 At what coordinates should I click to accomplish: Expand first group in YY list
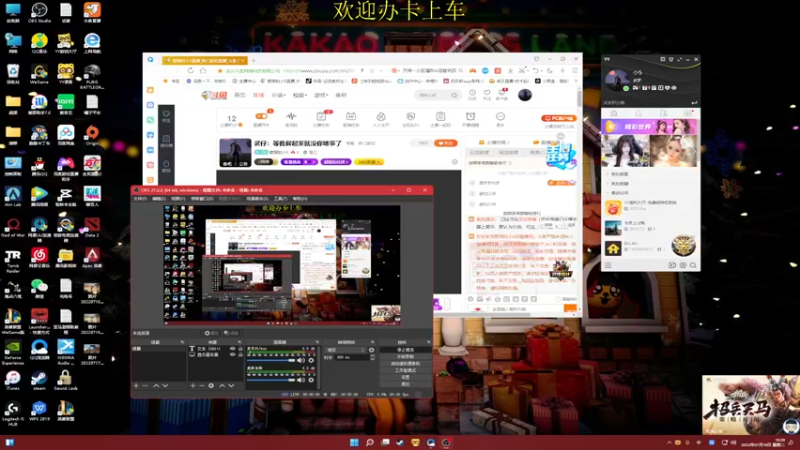(608, 174)
